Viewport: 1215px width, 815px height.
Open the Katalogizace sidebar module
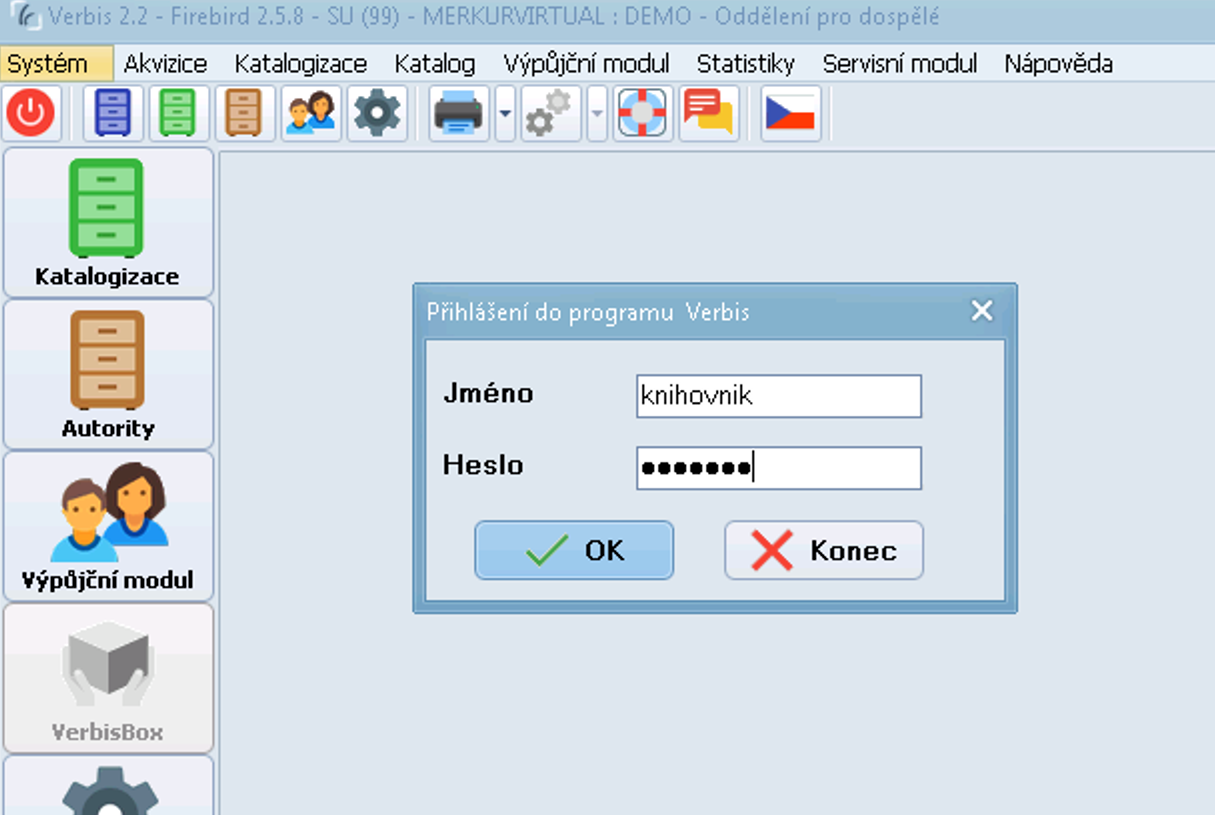(108, 223)
